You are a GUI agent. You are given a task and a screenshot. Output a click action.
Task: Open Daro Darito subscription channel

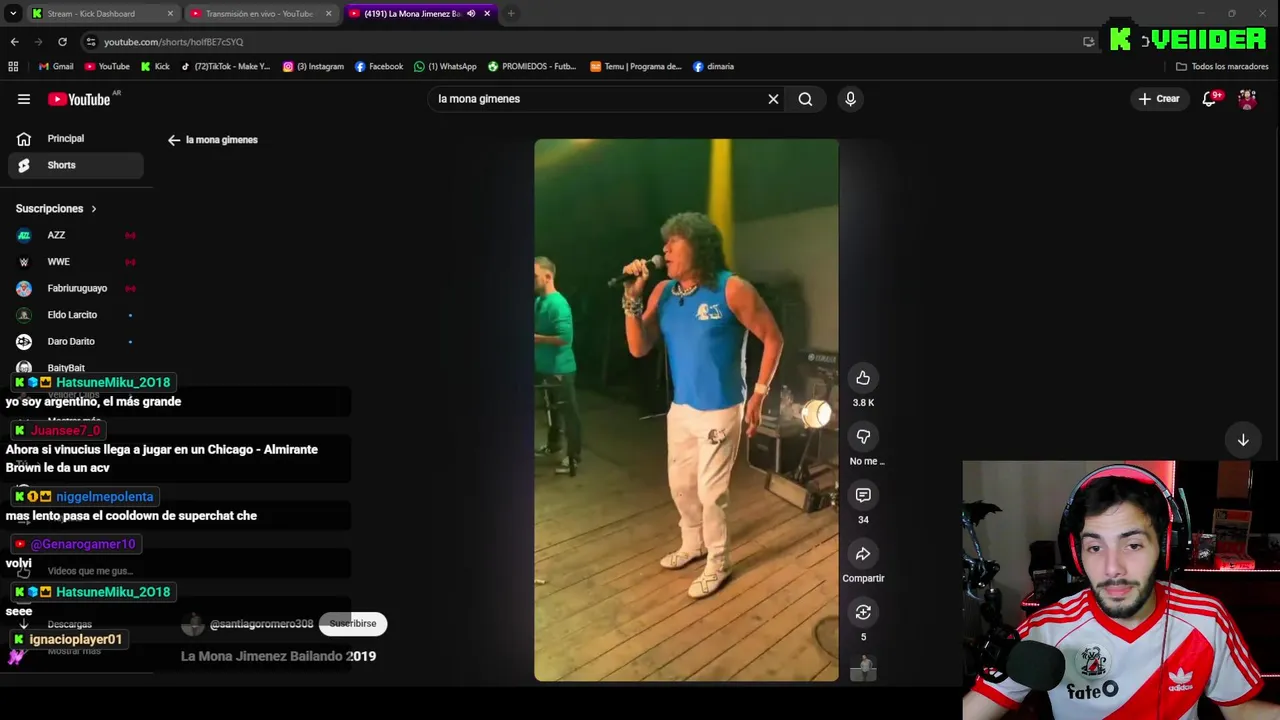[76, 341]
